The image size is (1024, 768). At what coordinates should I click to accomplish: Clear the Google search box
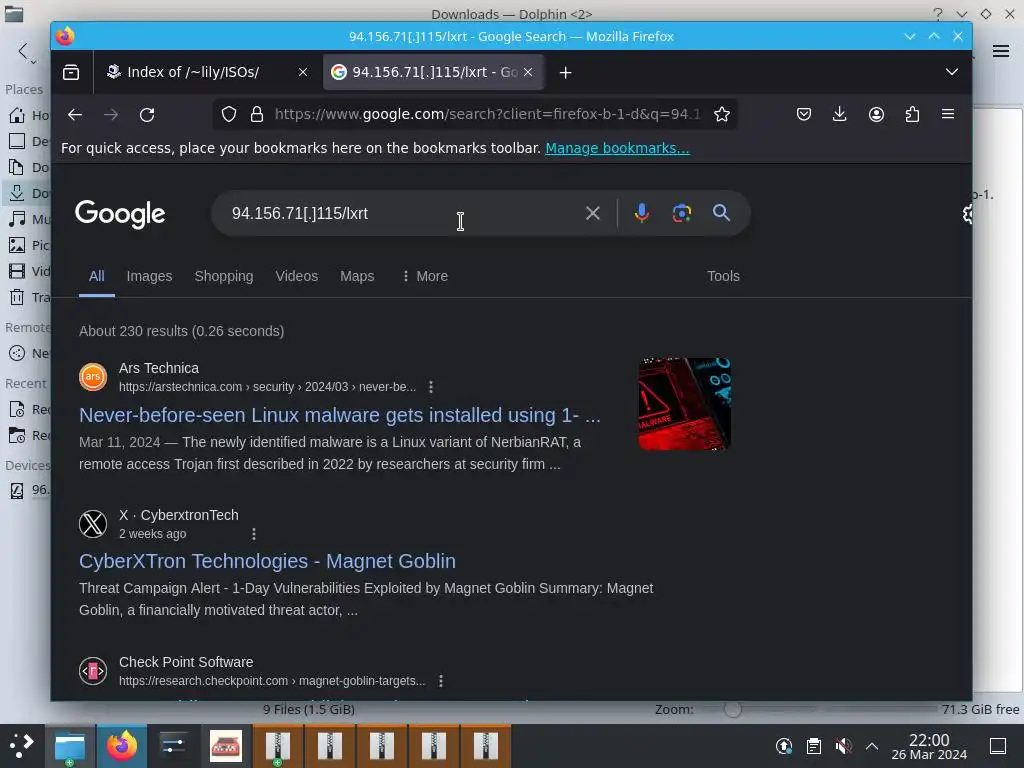(x=592, y=213)
